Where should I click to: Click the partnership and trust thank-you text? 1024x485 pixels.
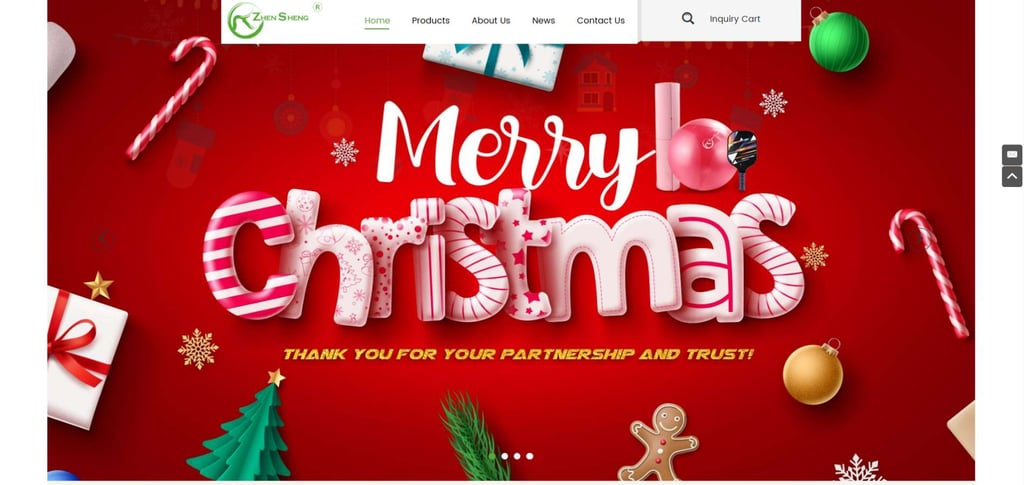[519, 354]
